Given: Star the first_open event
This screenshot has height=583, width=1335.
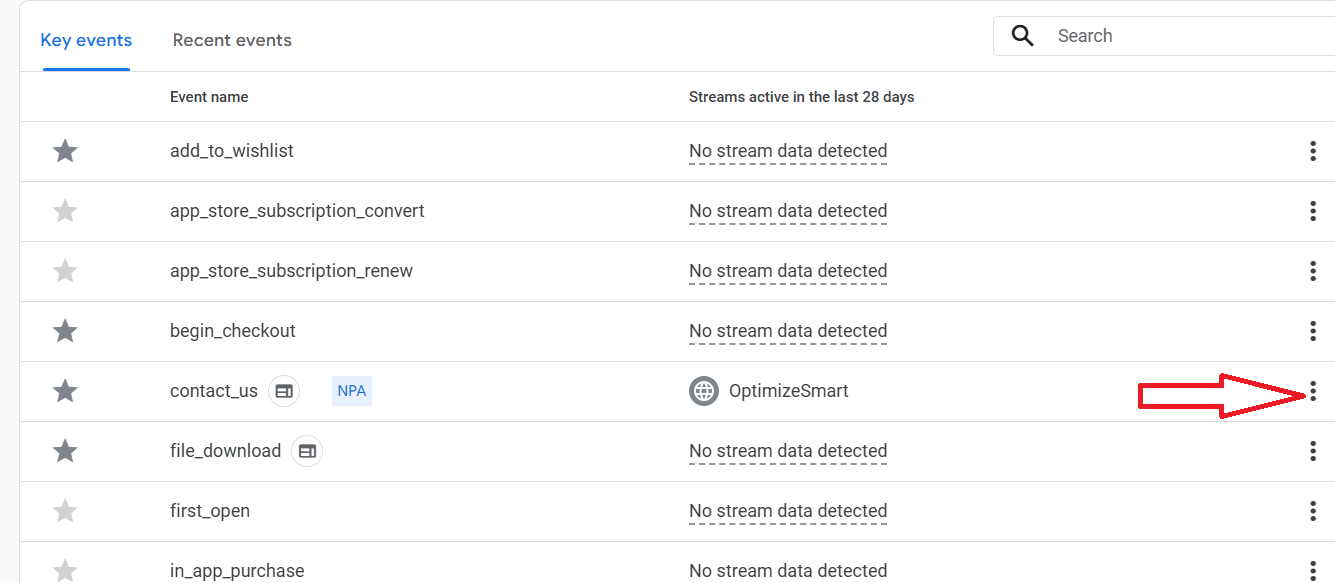Looking at the screenshot, I should (x=65, y=511).
